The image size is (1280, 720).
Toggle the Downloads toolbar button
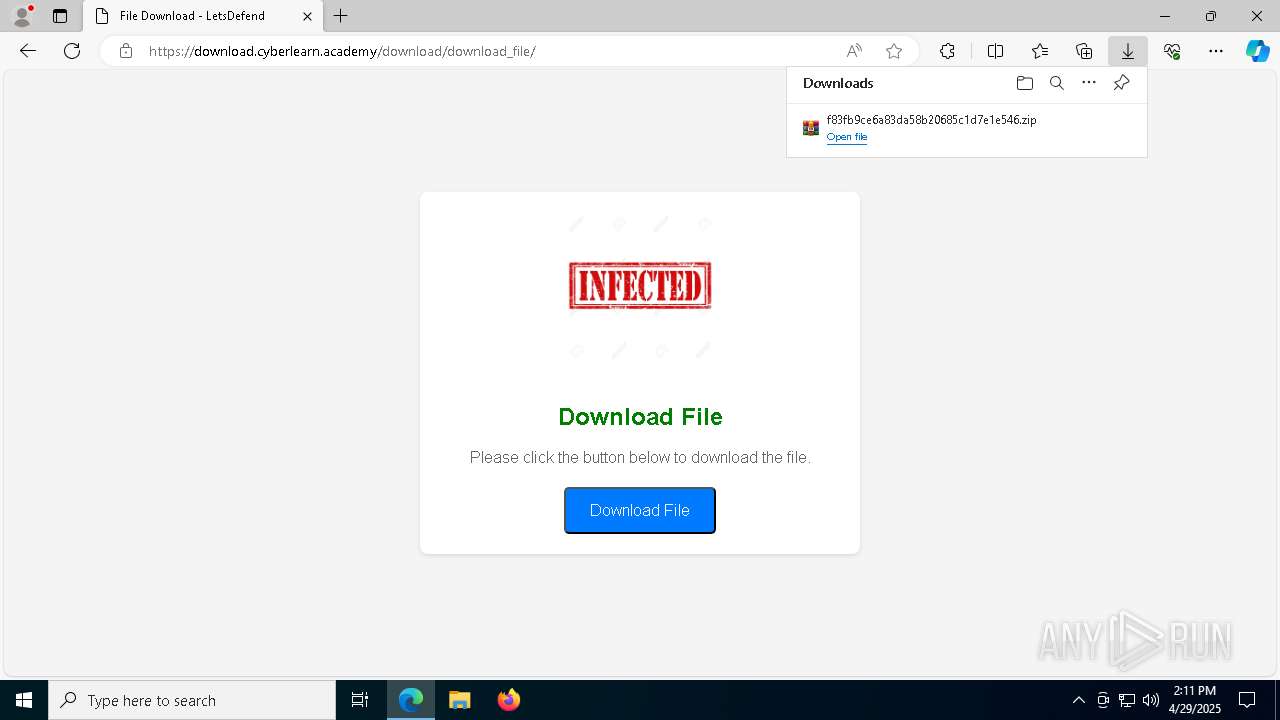[x=1128, y=51]
